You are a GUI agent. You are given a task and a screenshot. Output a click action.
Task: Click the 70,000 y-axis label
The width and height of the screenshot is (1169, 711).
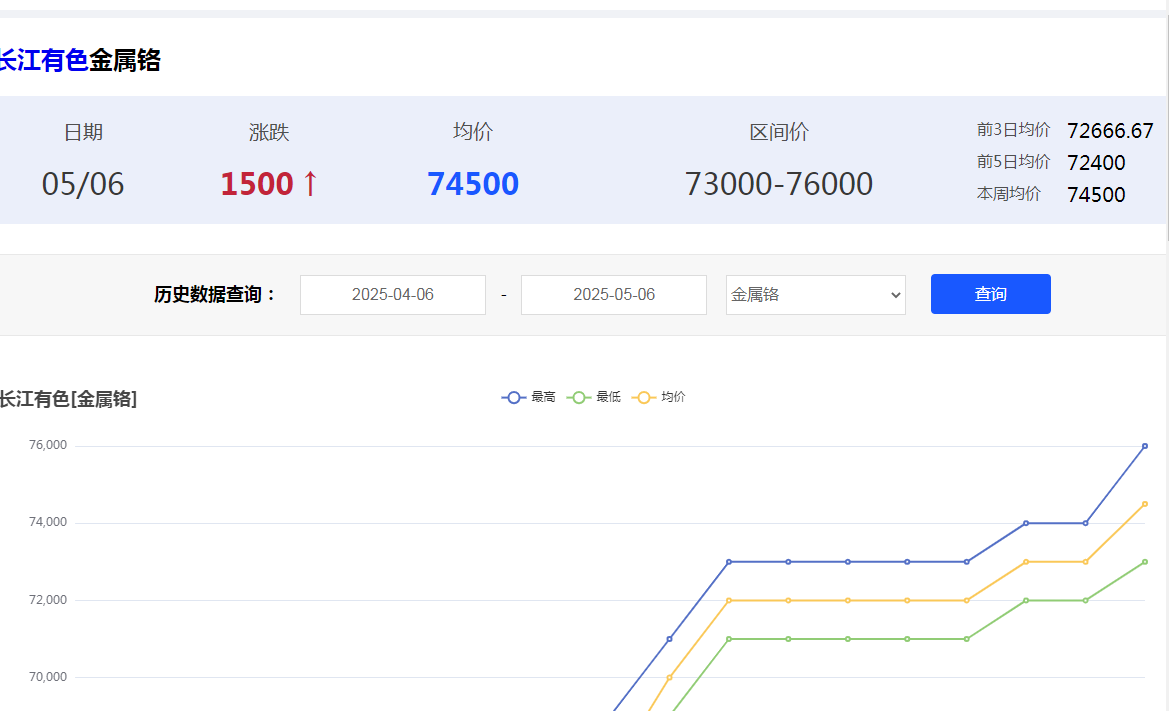pyautogui.click(x=48, y=677)
